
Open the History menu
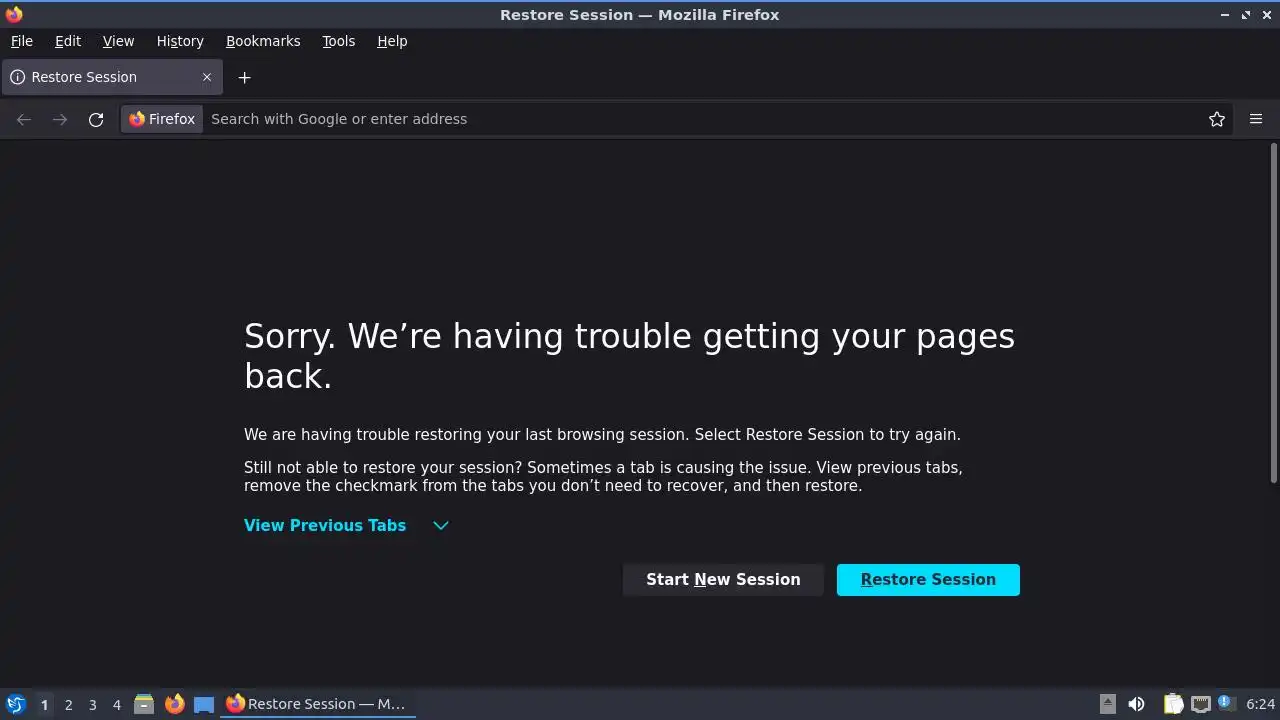tap(180, 41)
